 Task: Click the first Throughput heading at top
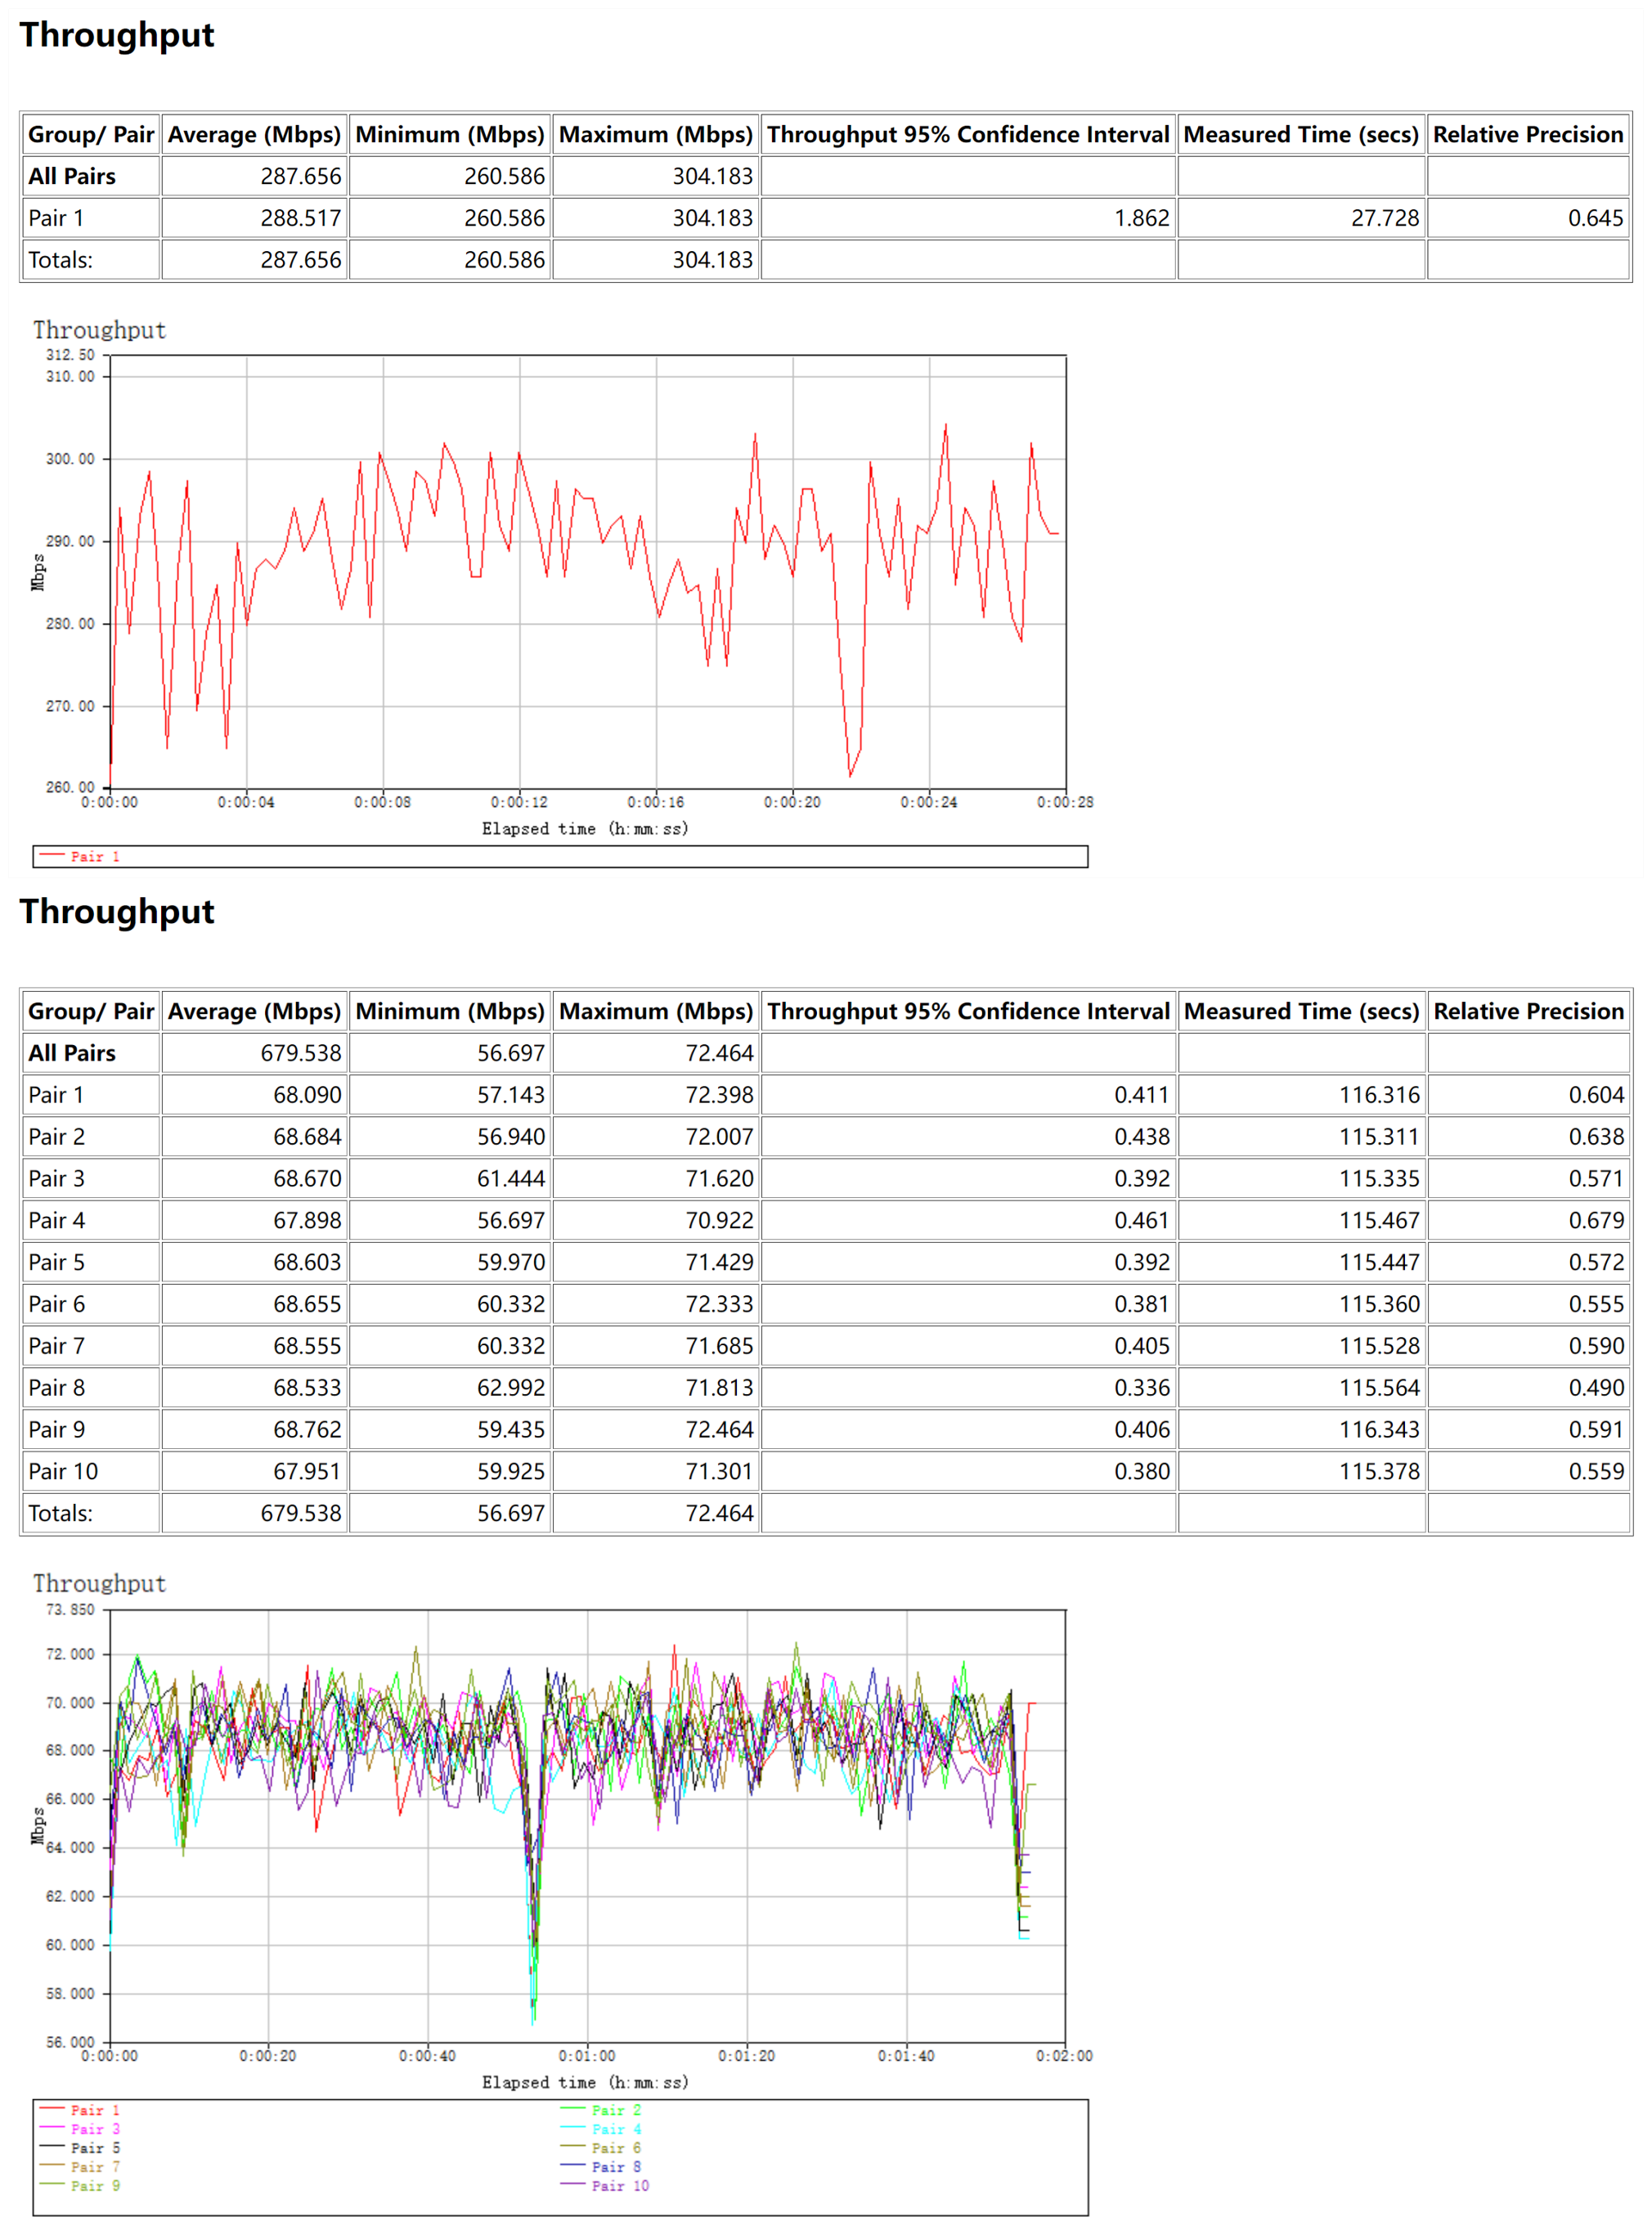[x=117, y=35]
